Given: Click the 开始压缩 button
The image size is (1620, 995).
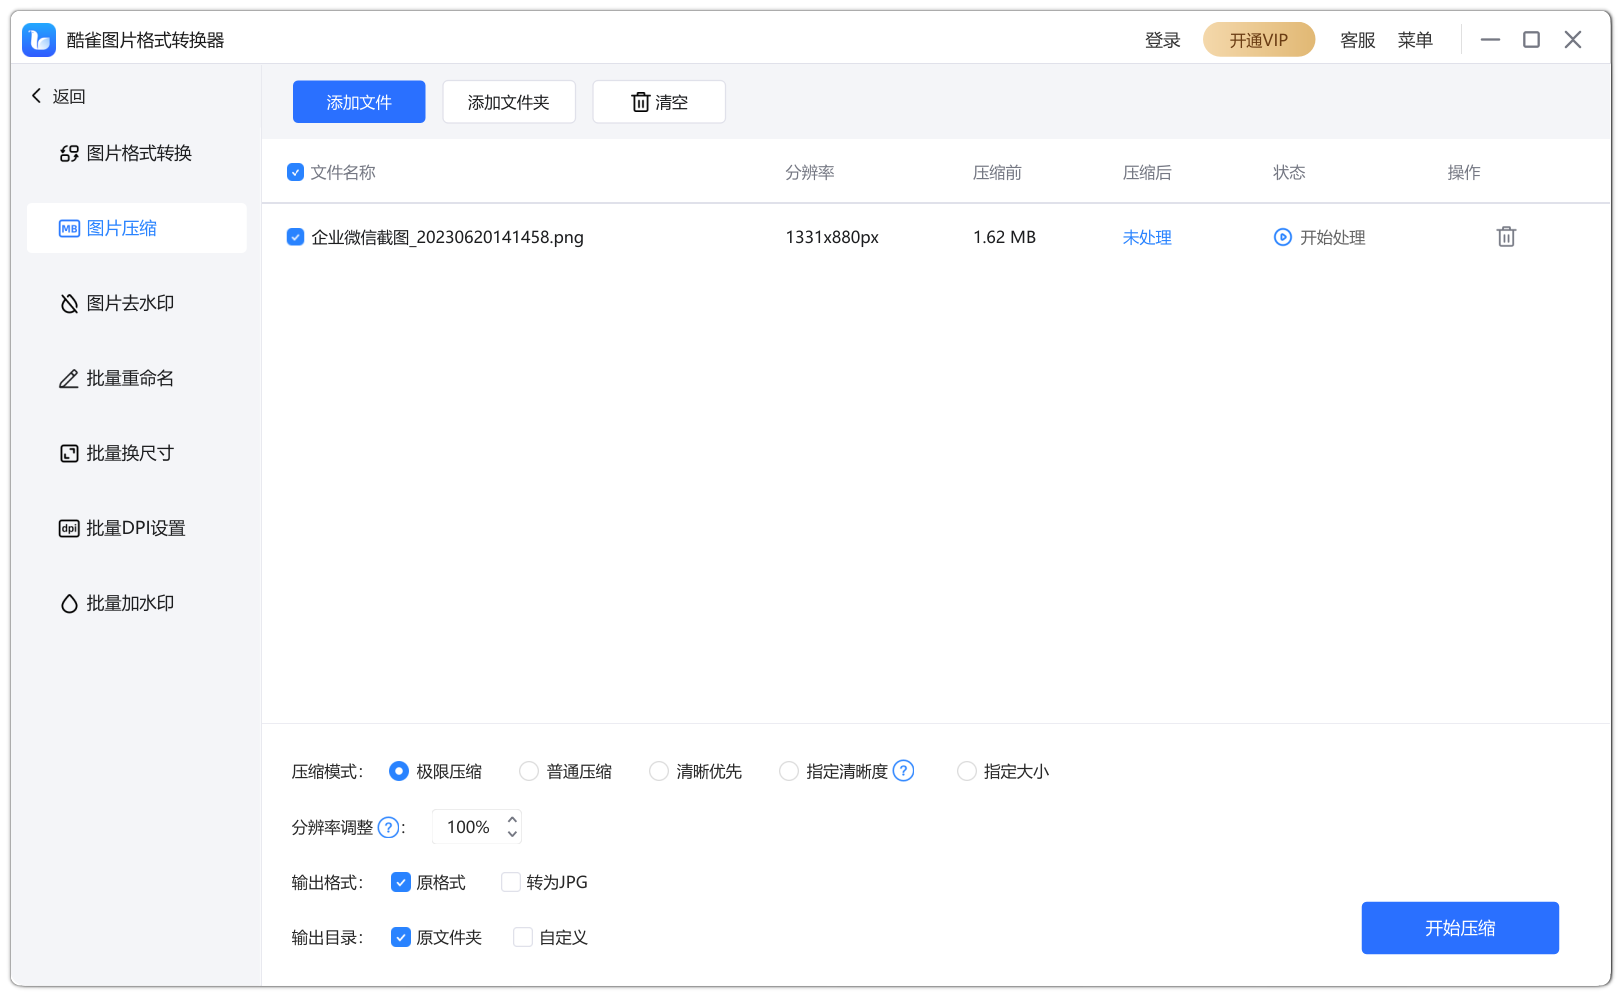Looking at the screenshot, I should point(1460,928).
